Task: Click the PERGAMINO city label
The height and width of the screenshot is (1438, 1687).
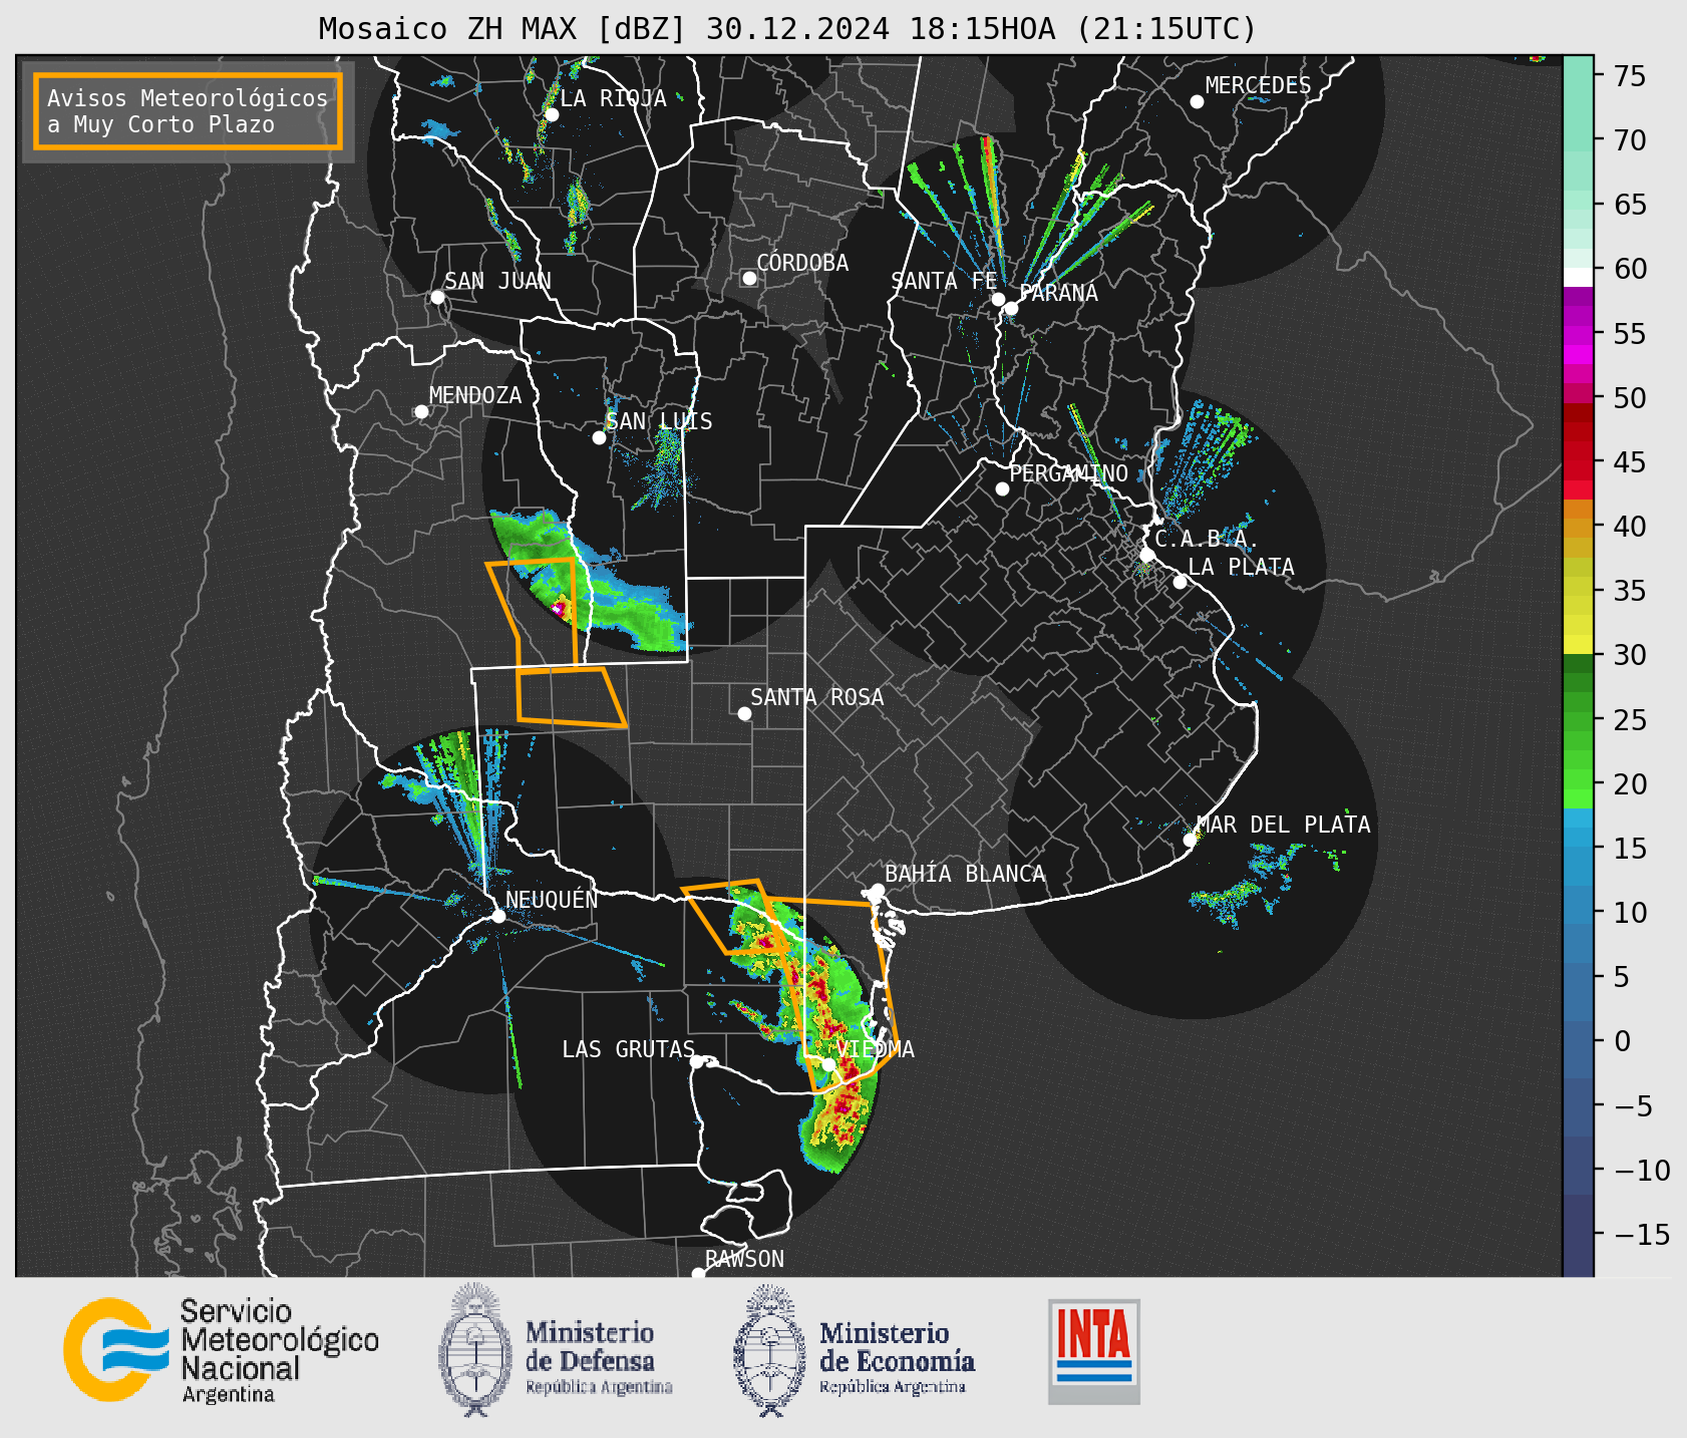Action: [x=1068, y=474]
